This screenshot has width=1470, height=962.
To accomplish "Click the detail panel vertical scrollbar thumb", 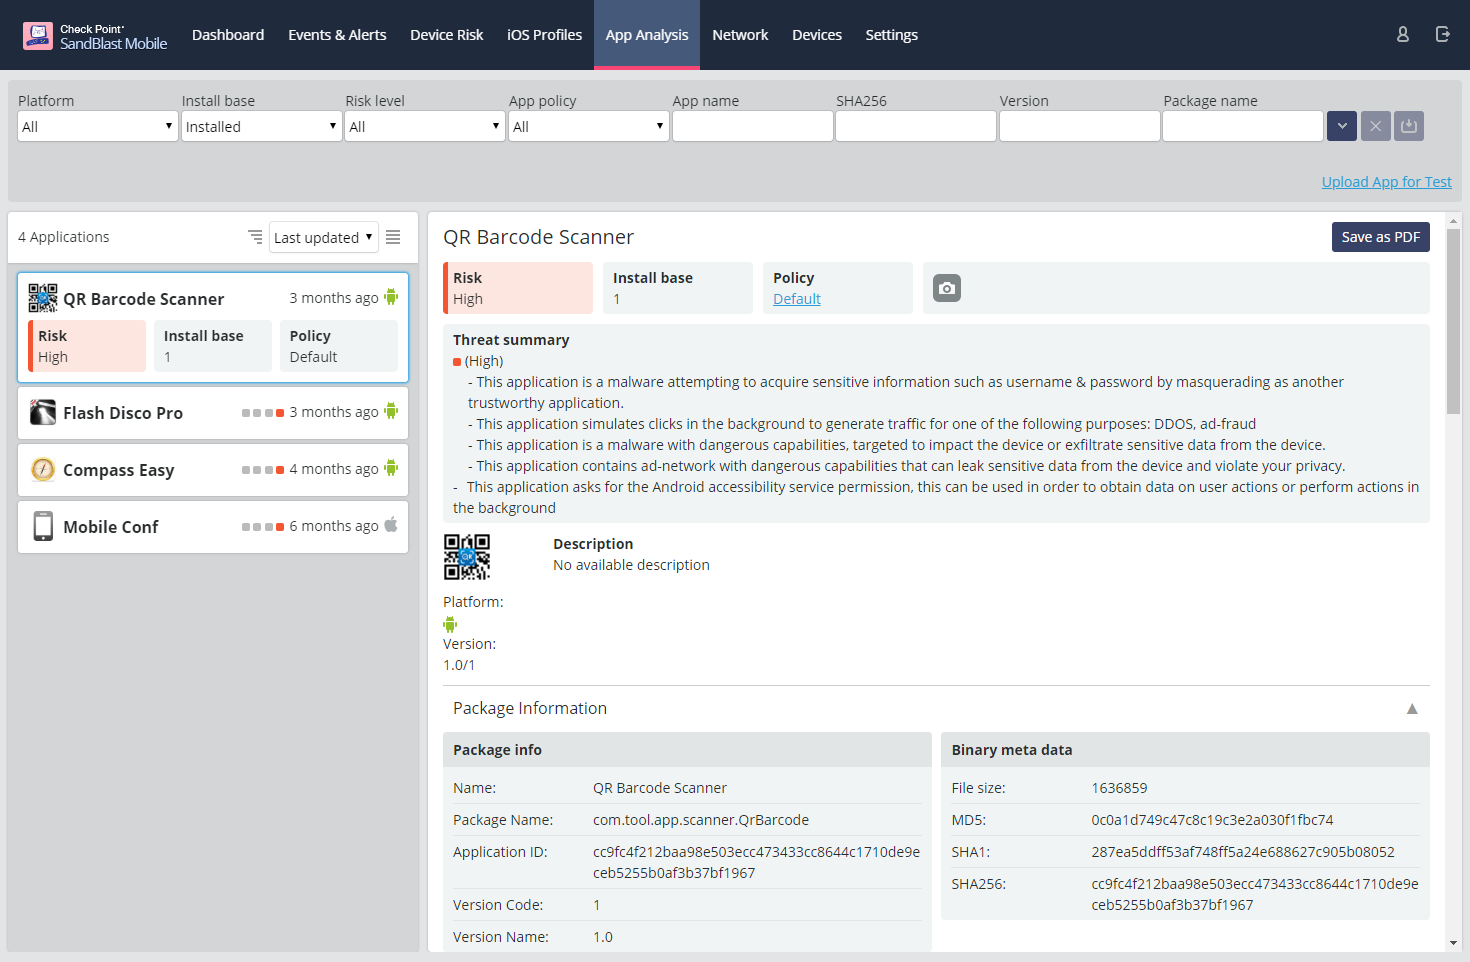I will [1453, 321].
